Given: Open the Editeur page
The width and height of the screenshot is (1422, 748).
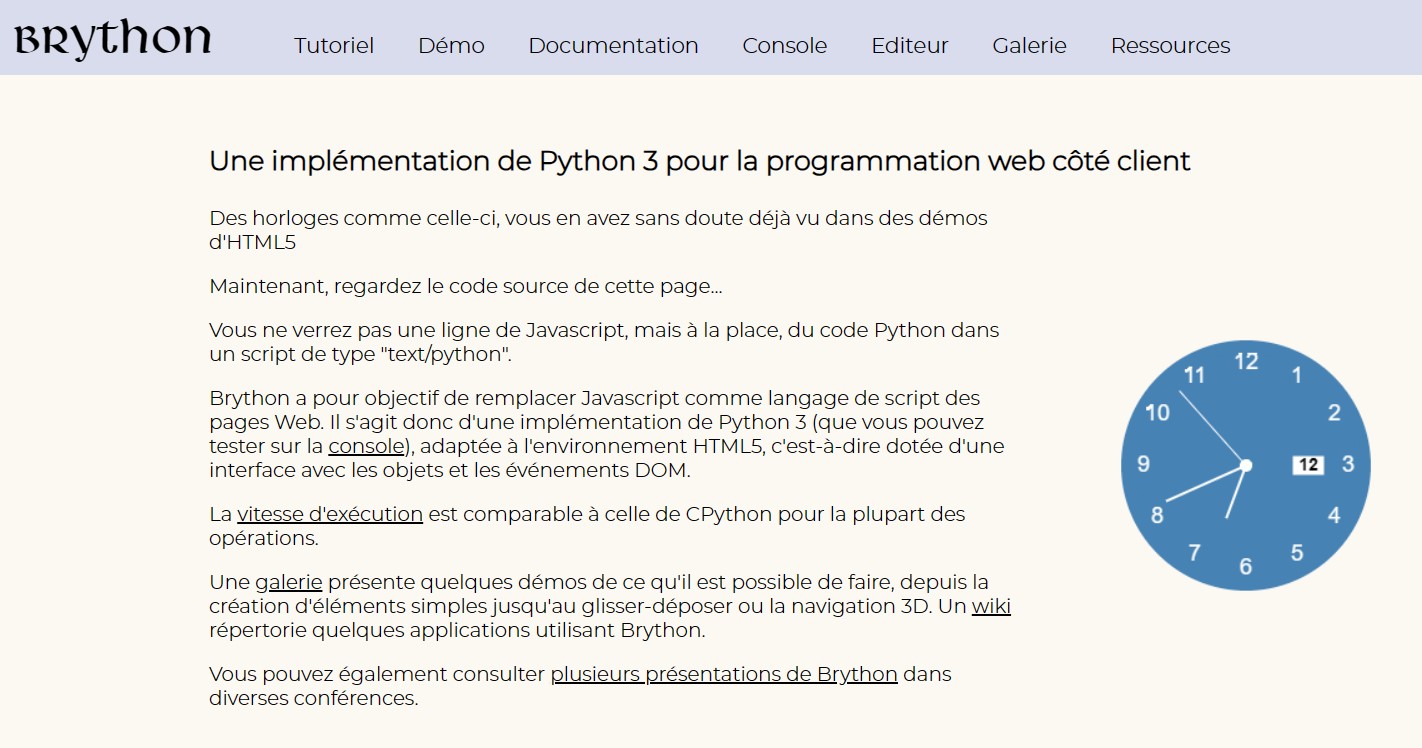Looking at the screenshot, I should coord(909,45).
